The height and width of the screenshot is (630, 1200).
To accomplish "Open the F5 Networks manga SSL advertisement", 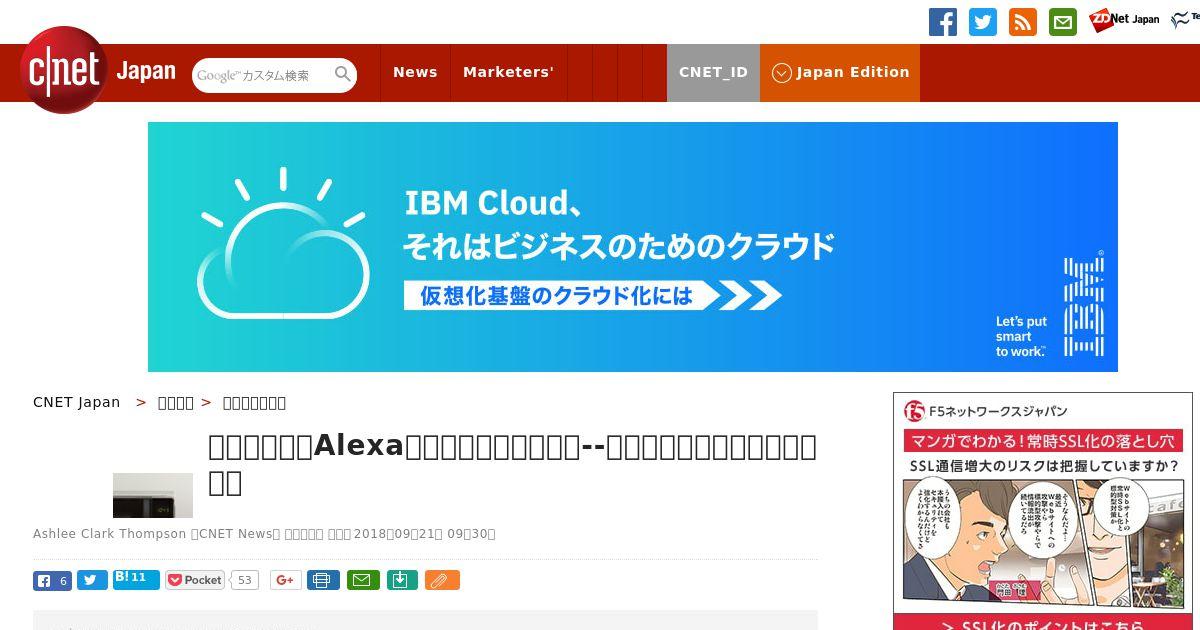I will coord(1043,512).
